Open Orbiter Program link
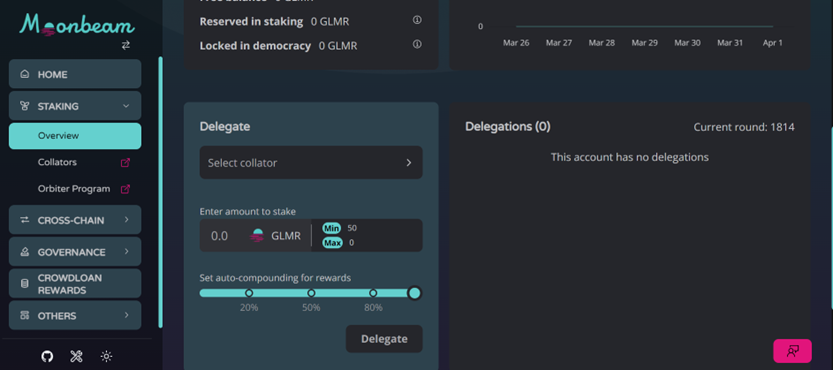The width and height of the screenshot is (833, 370). tap(74, 189)
